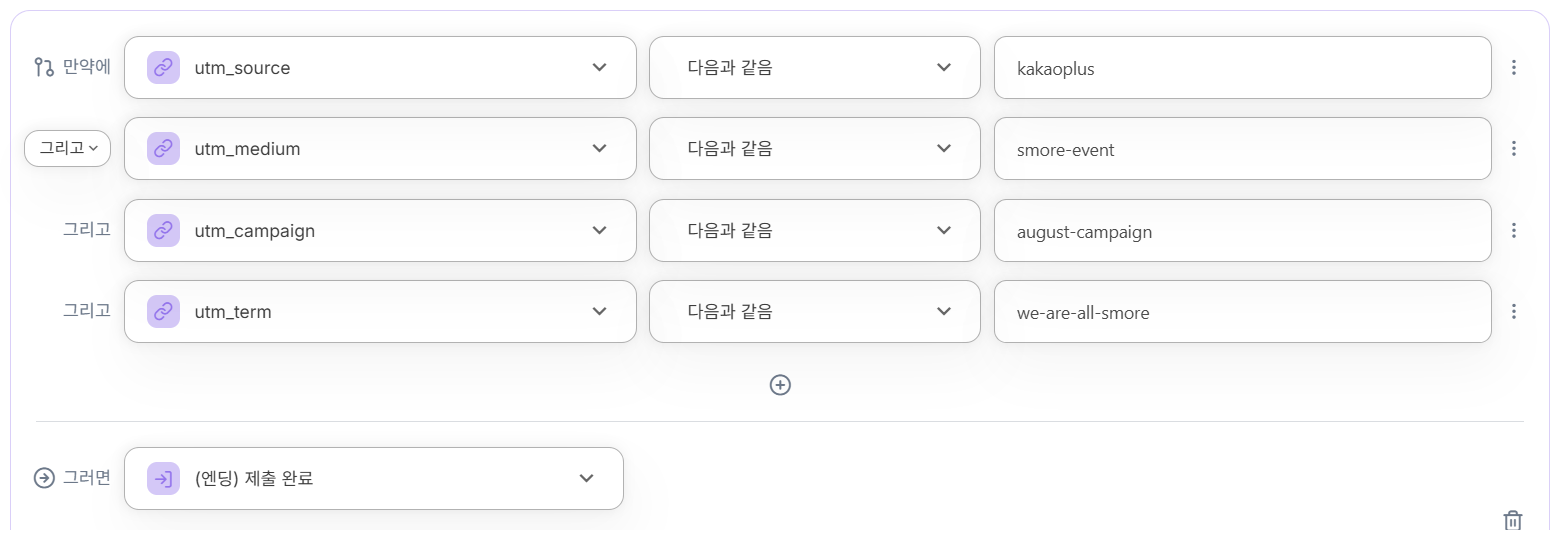
Task: Open the 다음과 같음 operator for utm_source
Action: pos(814,68)
